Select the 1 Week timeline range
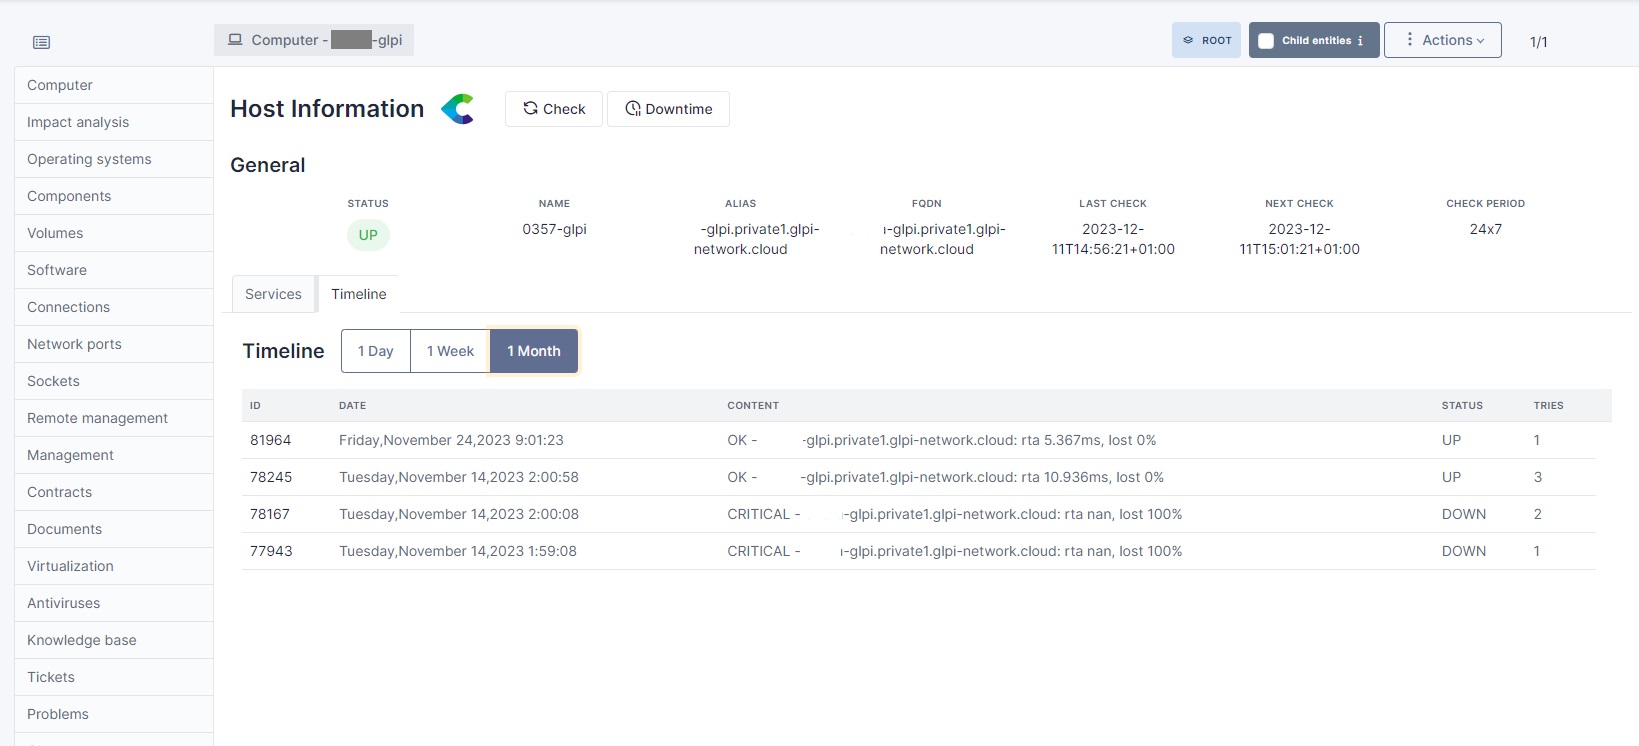 (x=450, y=351)
